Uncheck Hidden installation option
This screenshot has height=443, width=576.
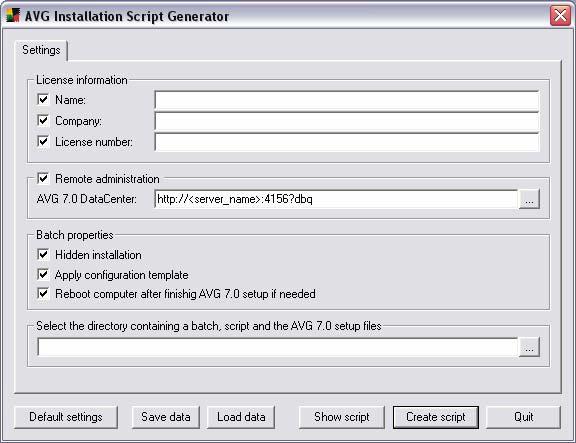(43, 255)
